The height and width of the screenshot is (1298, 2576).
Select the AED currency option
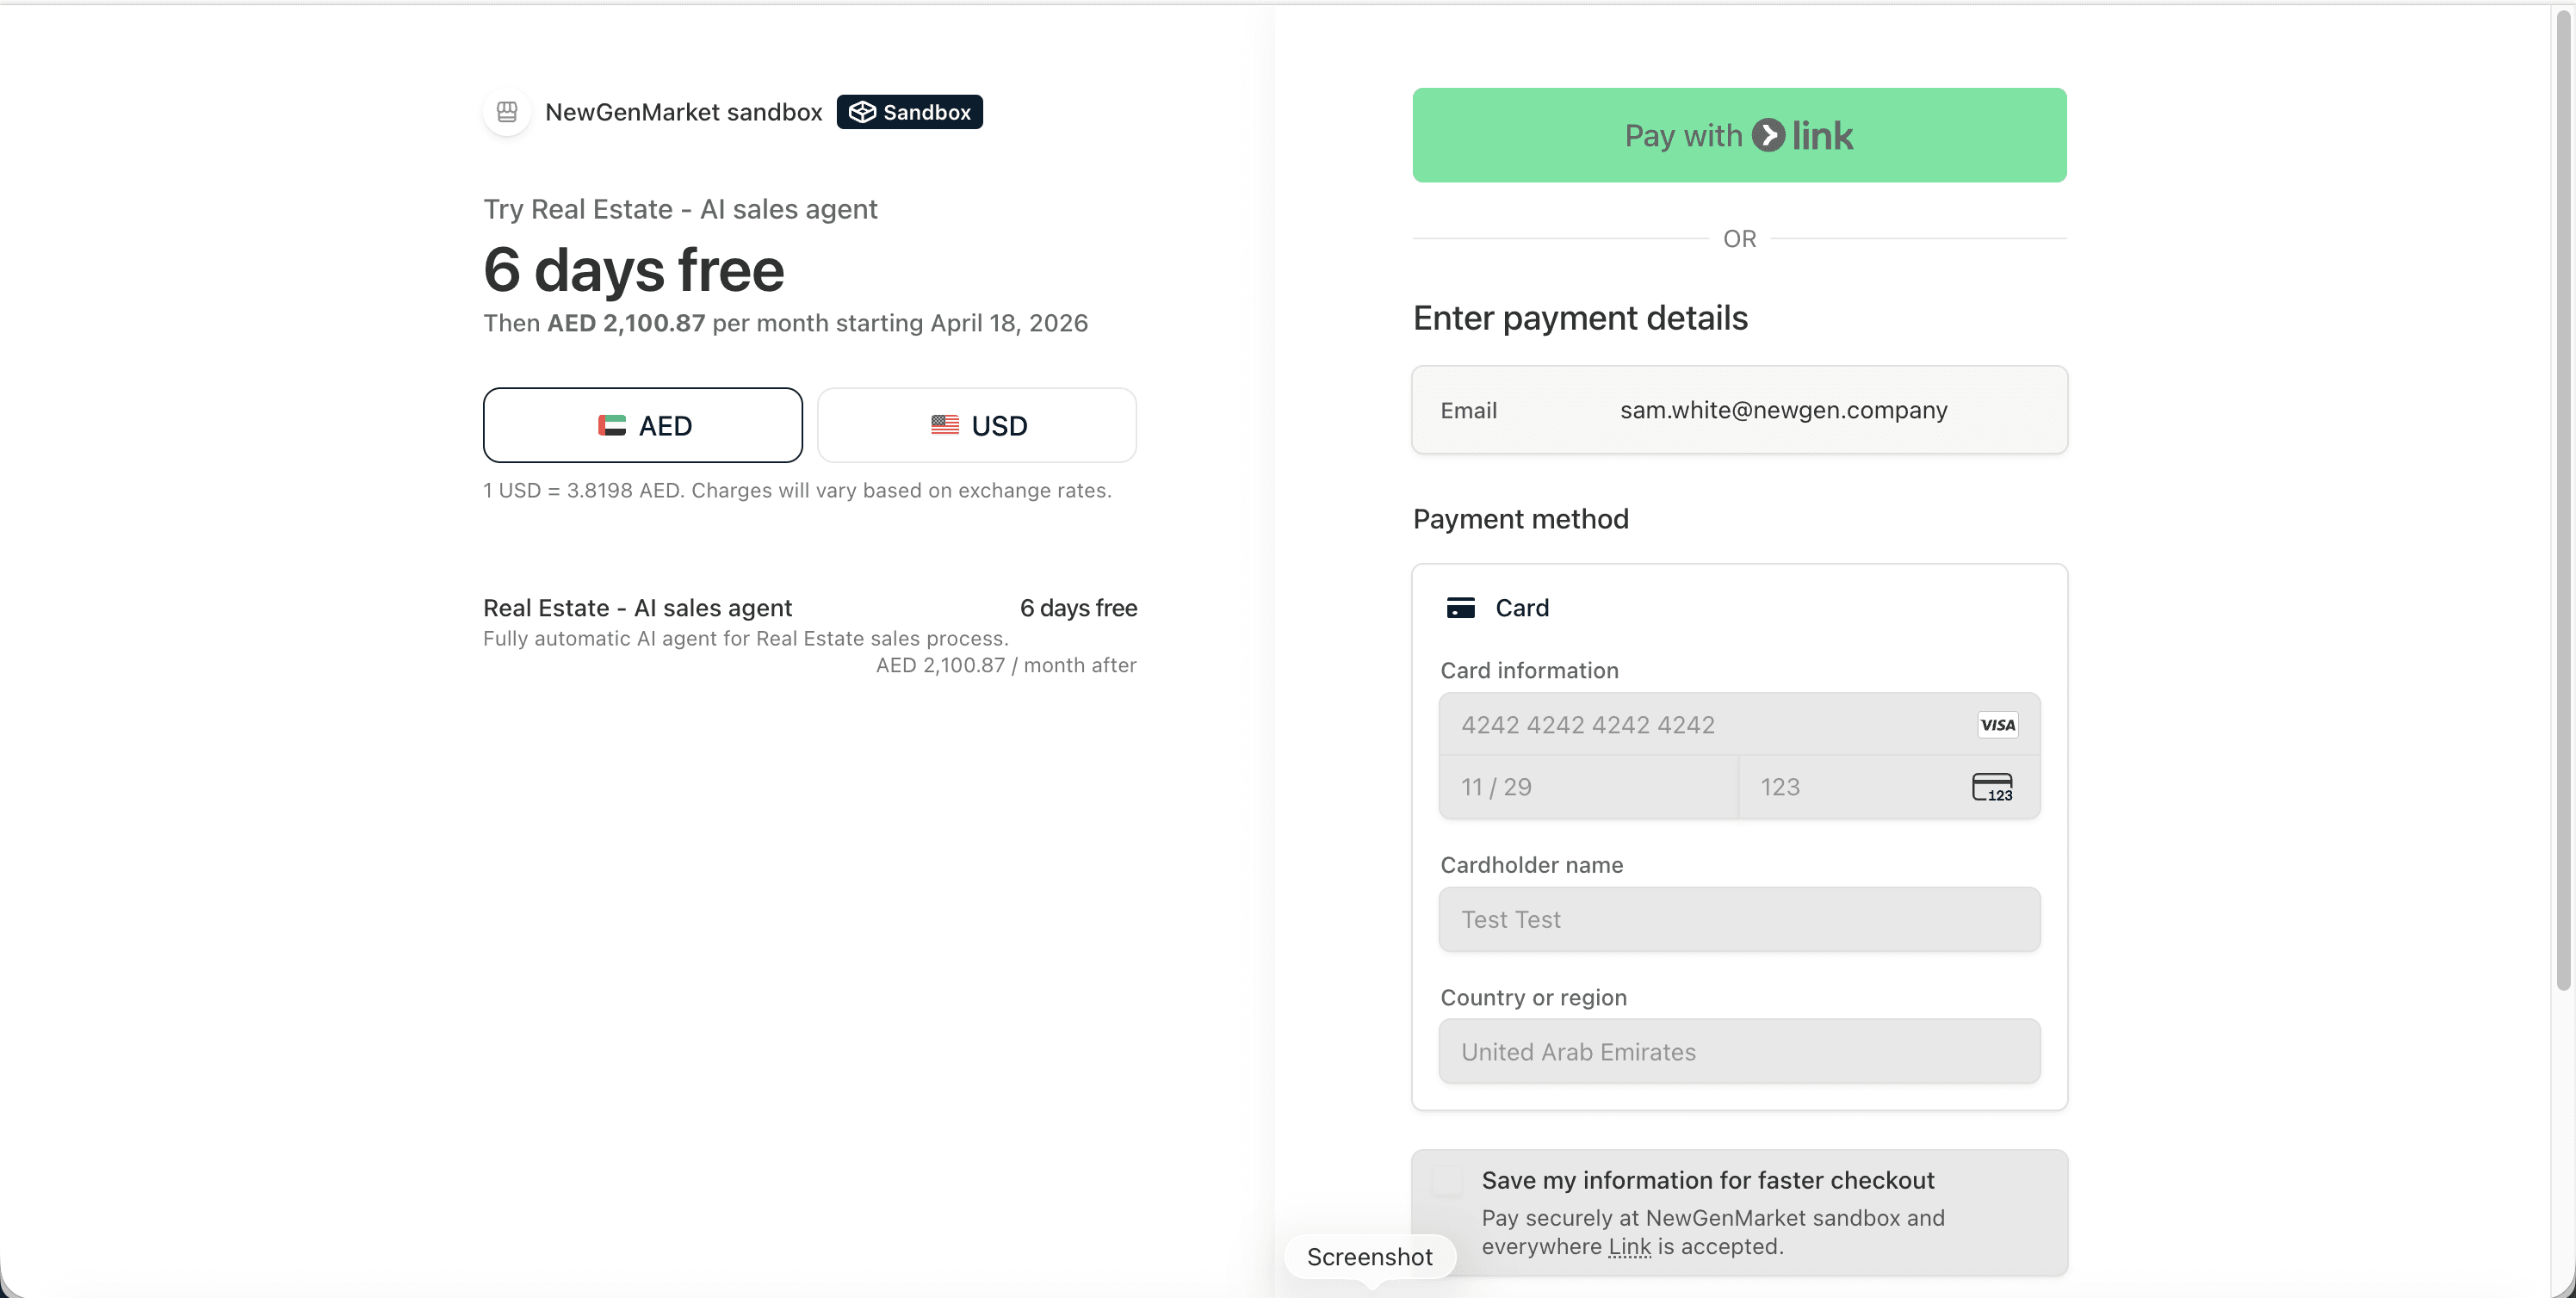[642, 425]
